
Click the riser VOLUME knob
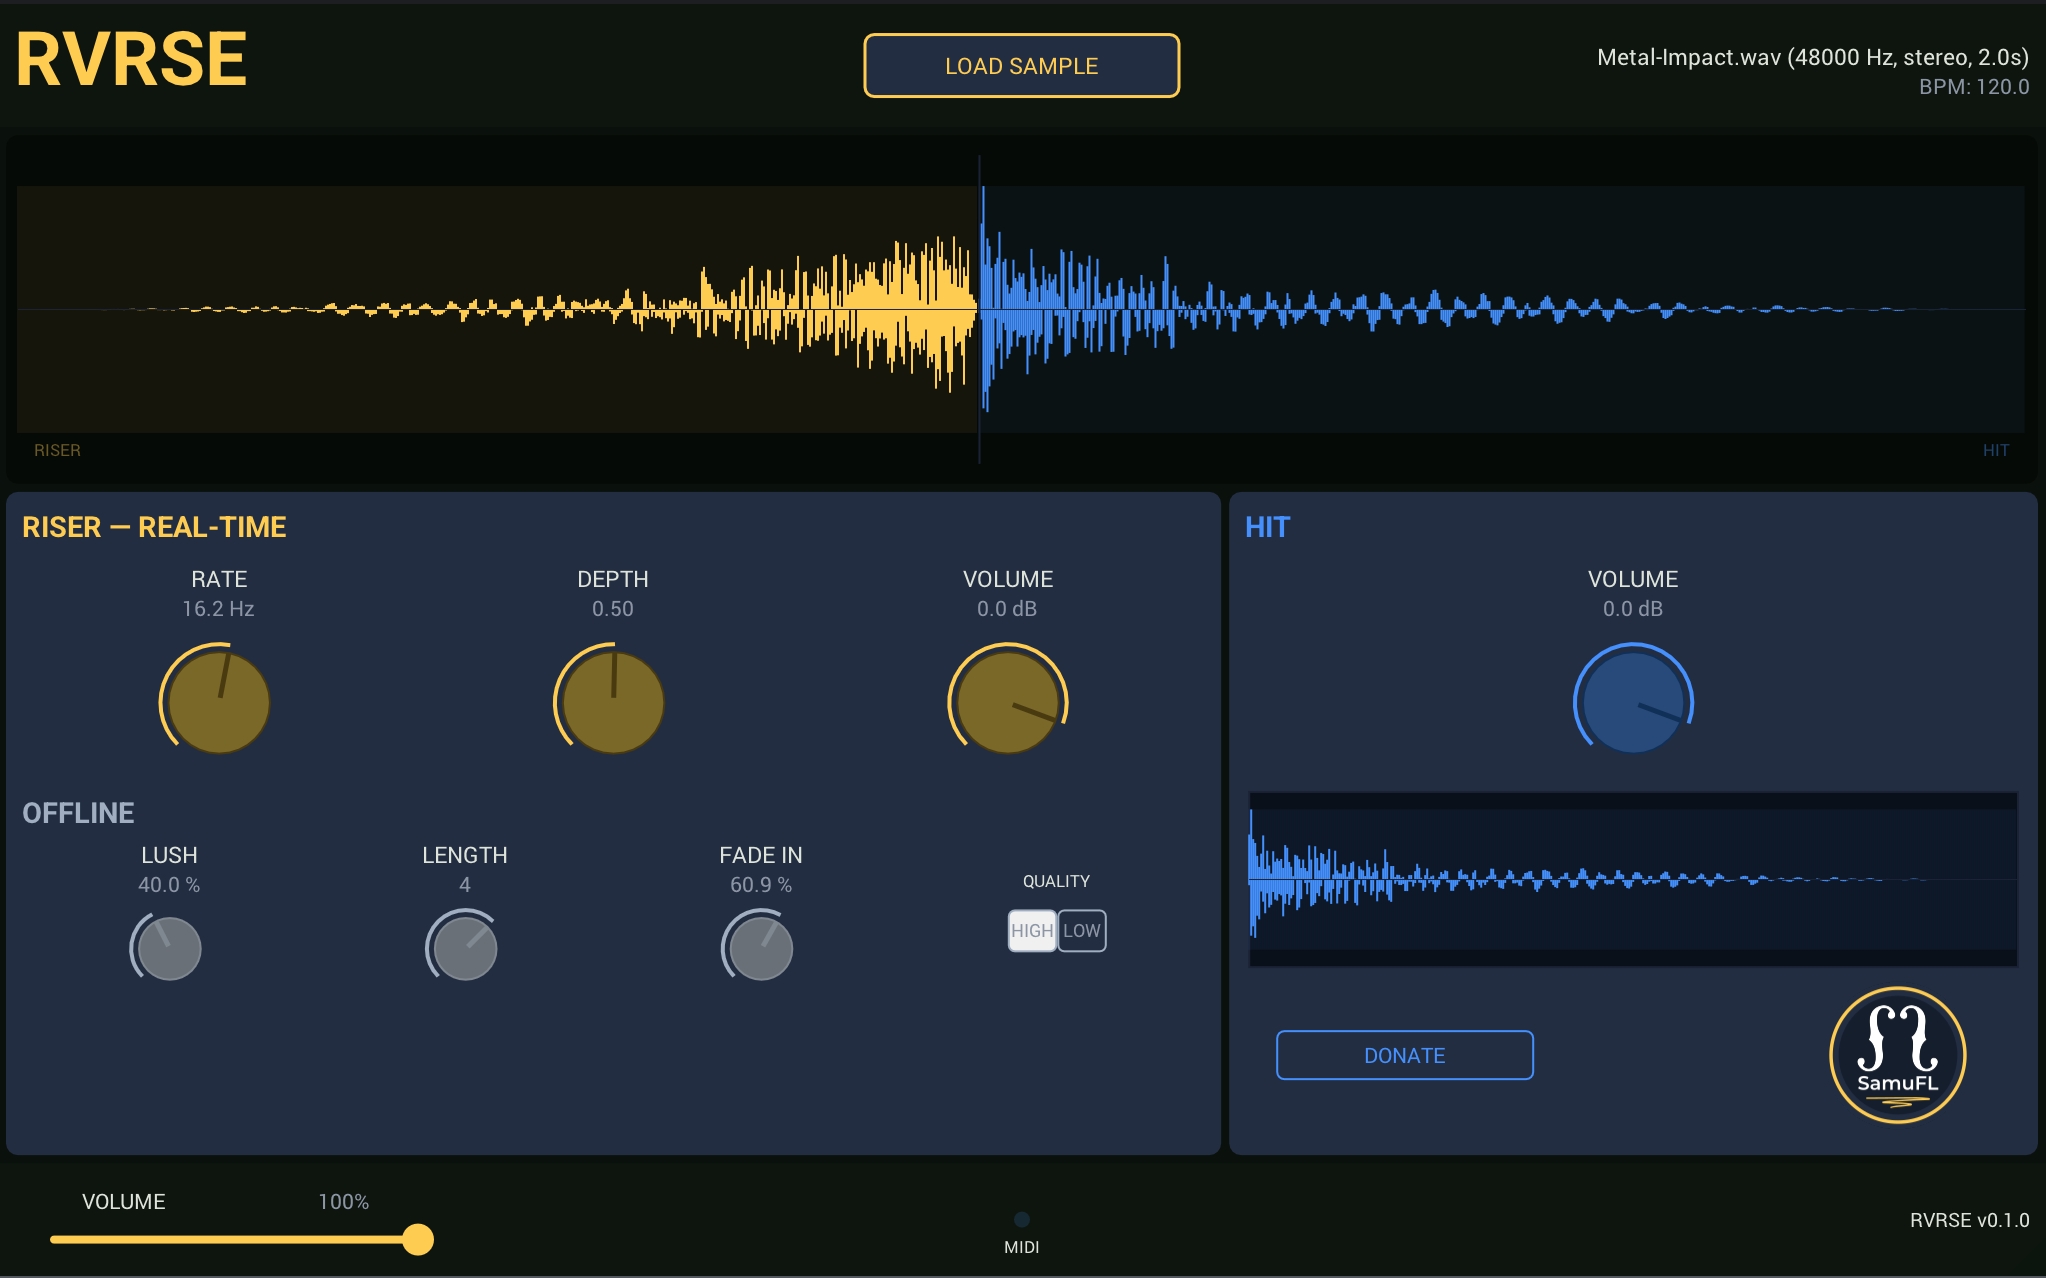tap(1009, 701)
